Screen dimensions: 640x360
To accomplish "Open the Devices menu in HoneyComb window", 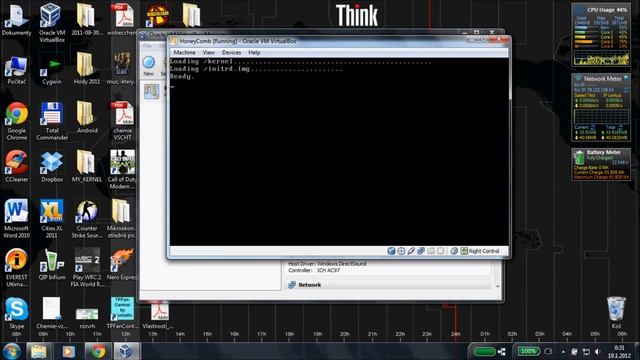I will tap(231, 53).
